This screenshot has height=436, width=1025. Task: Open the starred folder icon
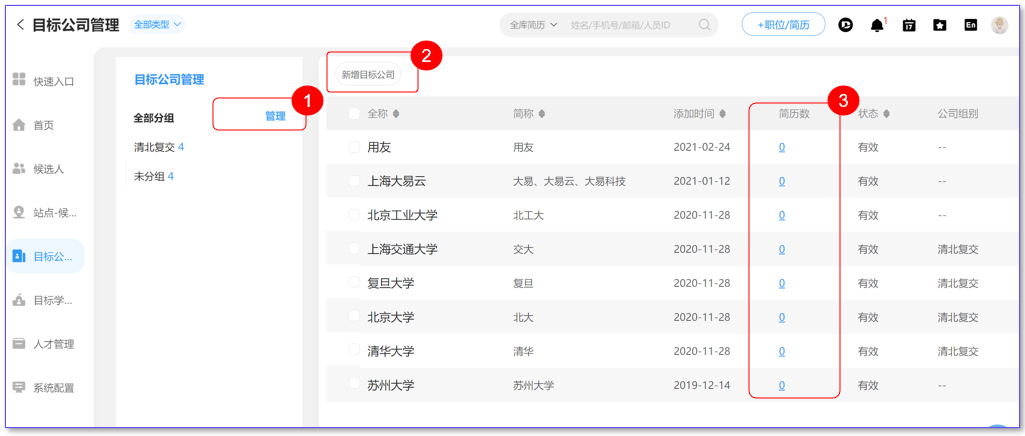click(x=940, y=25)
